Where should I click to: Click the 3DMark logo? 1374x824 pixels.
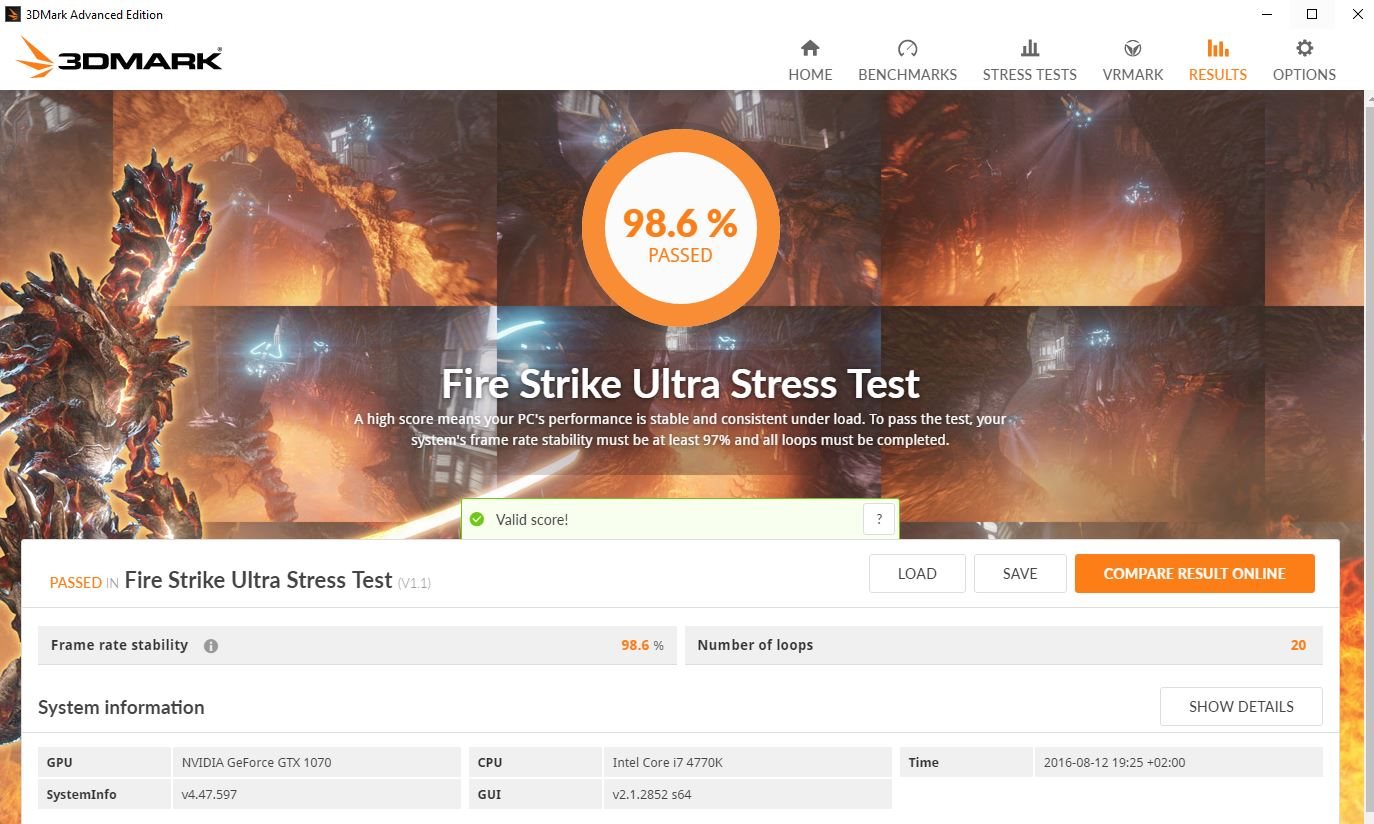coord(120,57)
